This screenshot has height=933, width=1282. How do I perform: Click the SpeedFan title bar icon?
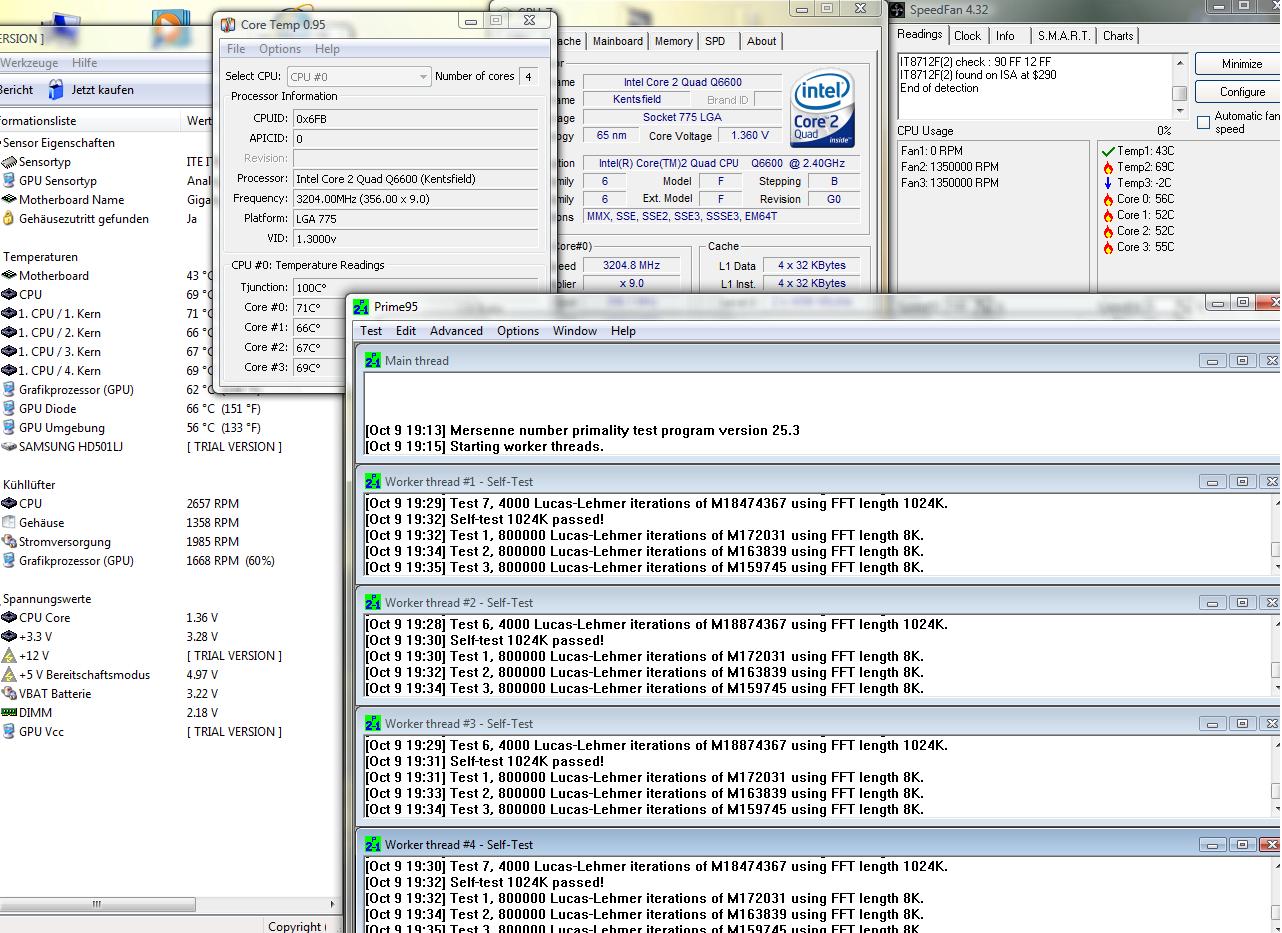click(x=898, y=10)
